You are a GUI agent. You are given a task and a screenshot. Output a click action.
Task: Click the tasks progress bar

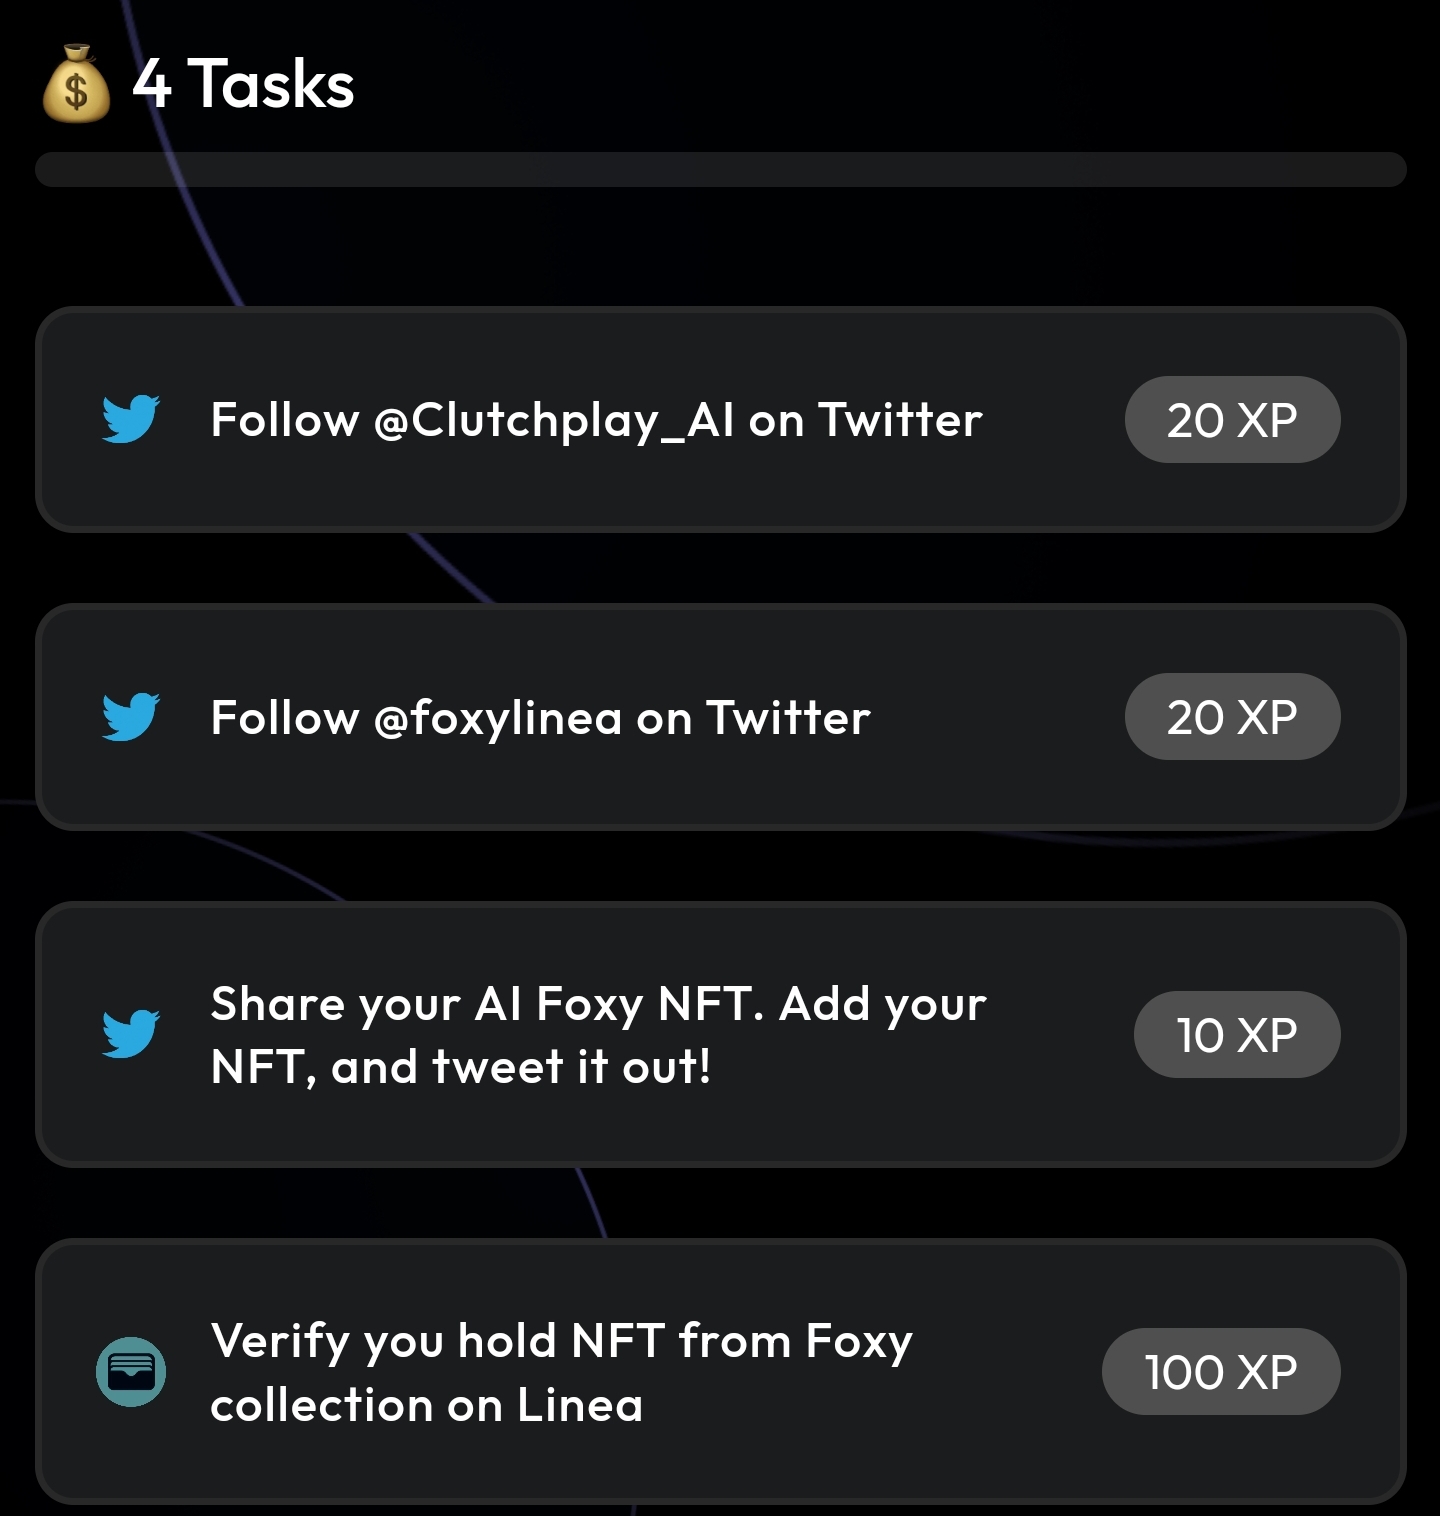(x=720, y=169)
